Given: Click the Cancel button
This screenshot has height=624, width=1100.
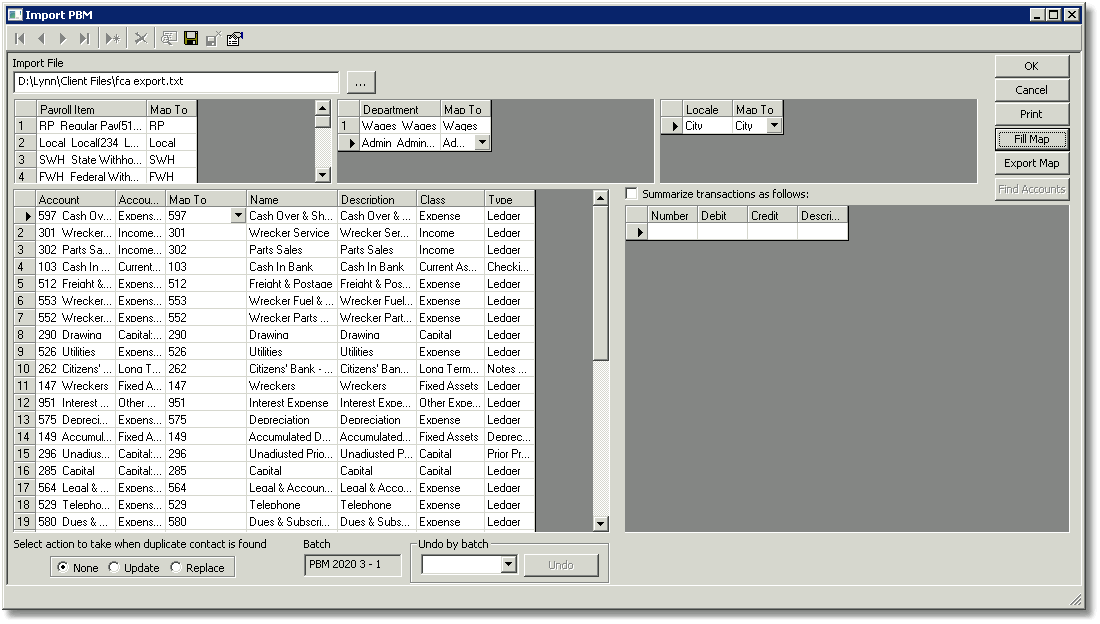Looking at the screenshot, I should (1031, 90).
